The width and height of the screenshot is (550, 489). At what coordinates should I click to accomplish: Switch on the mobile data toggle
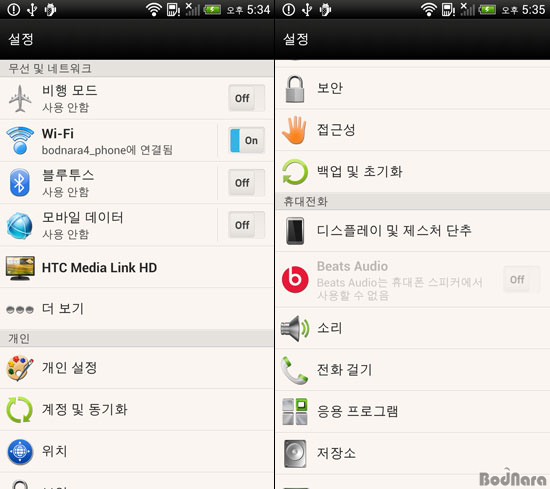tap(246, 225)
